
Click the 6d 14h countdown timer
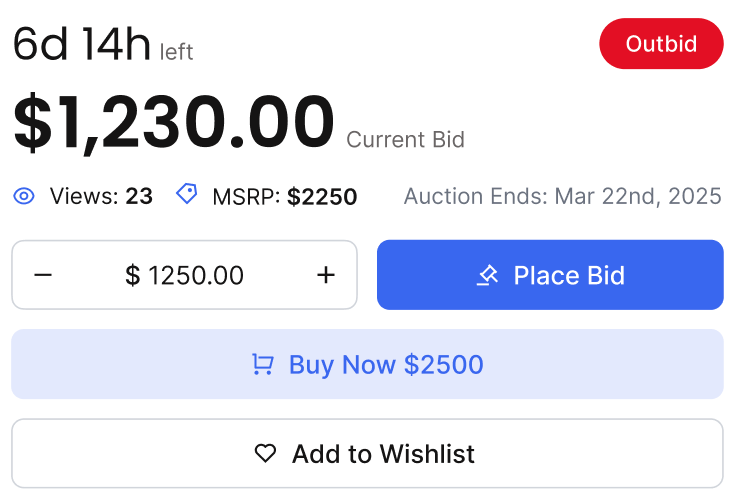pyautogui.click(x=81, y=44)
